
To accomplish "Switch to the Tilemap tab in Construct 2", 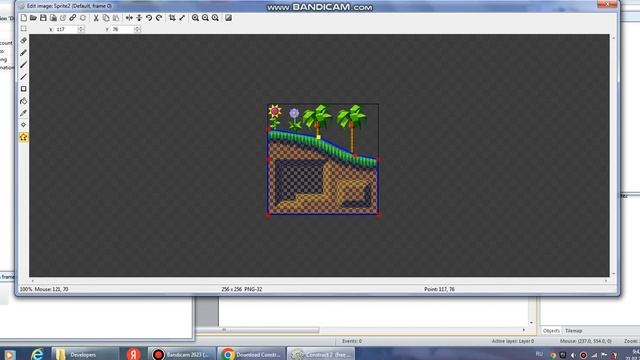I will click(x=573, y=331).
